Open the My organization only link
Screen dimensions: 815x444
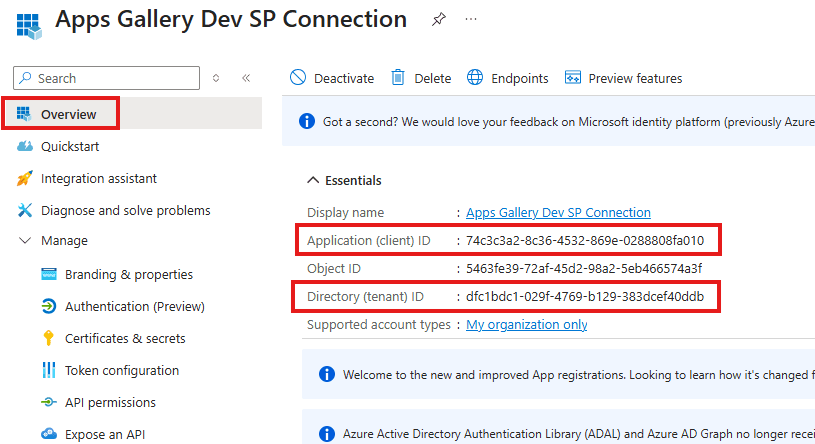(527, 324)
